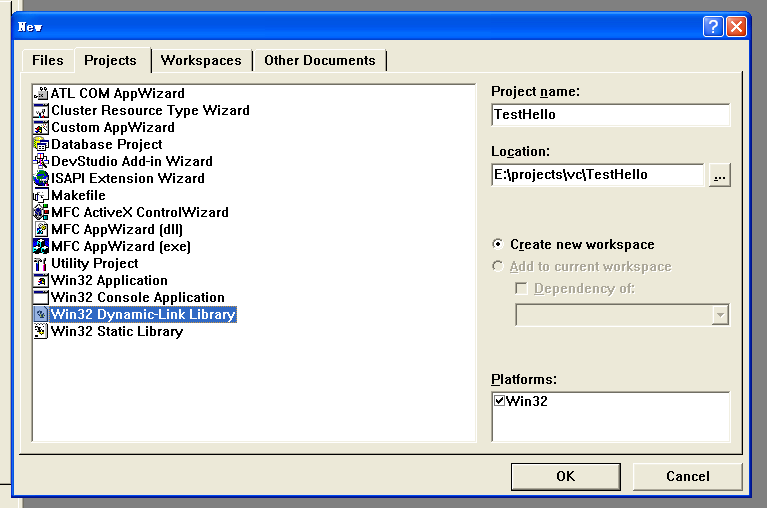Click the Cluster Resource Type Wizard icon

(x=41, y=110)
